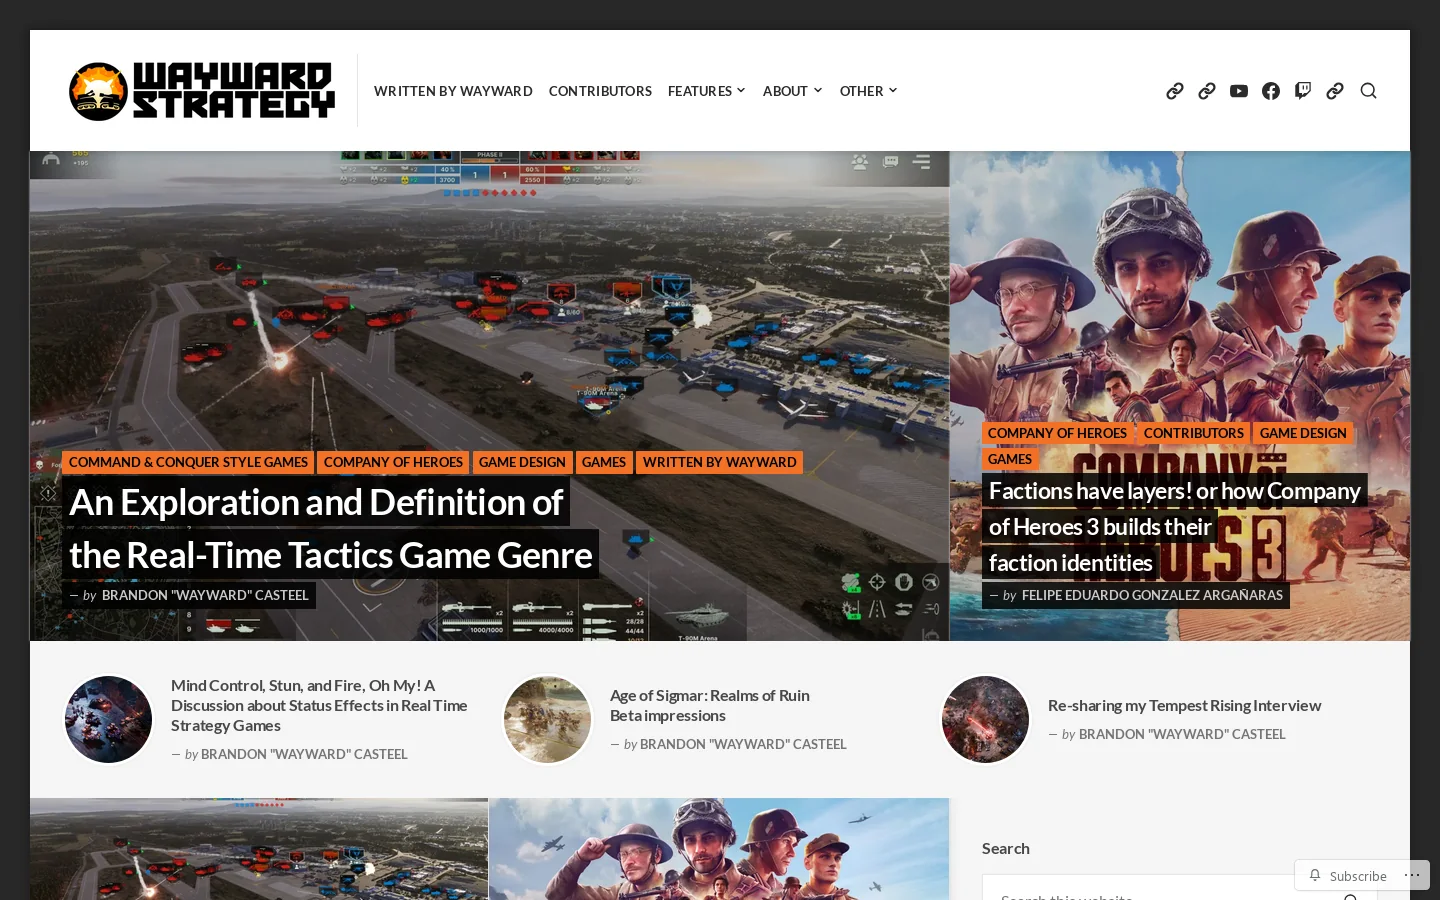Open the Twitch channel icon in header
Viewport: 1440px width, 900px height.
1303,91
